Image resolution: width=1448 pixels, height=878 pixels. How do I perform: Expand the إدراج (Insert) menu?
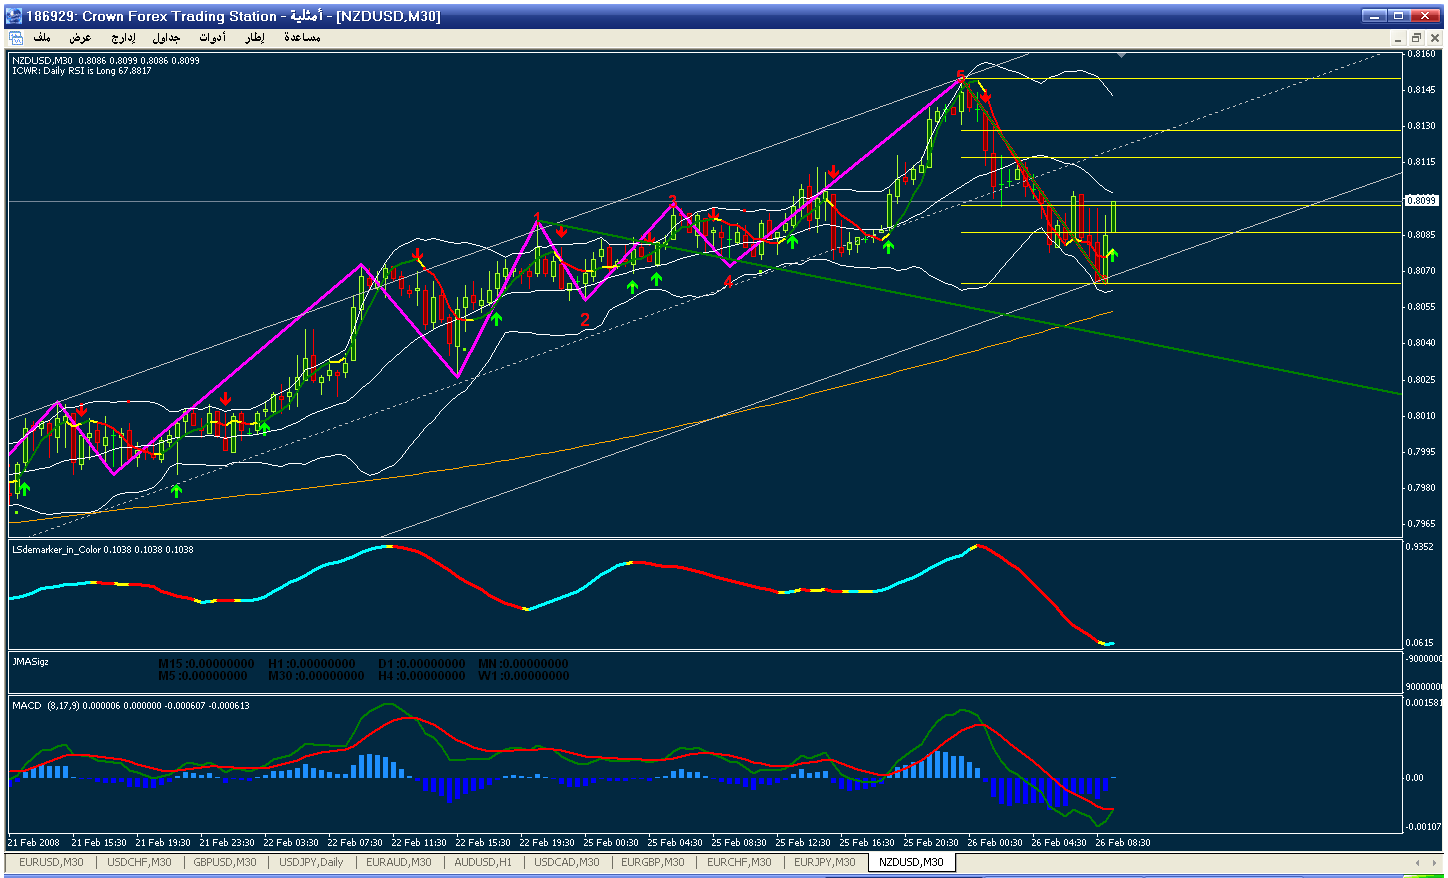click(x=123, y=38)
